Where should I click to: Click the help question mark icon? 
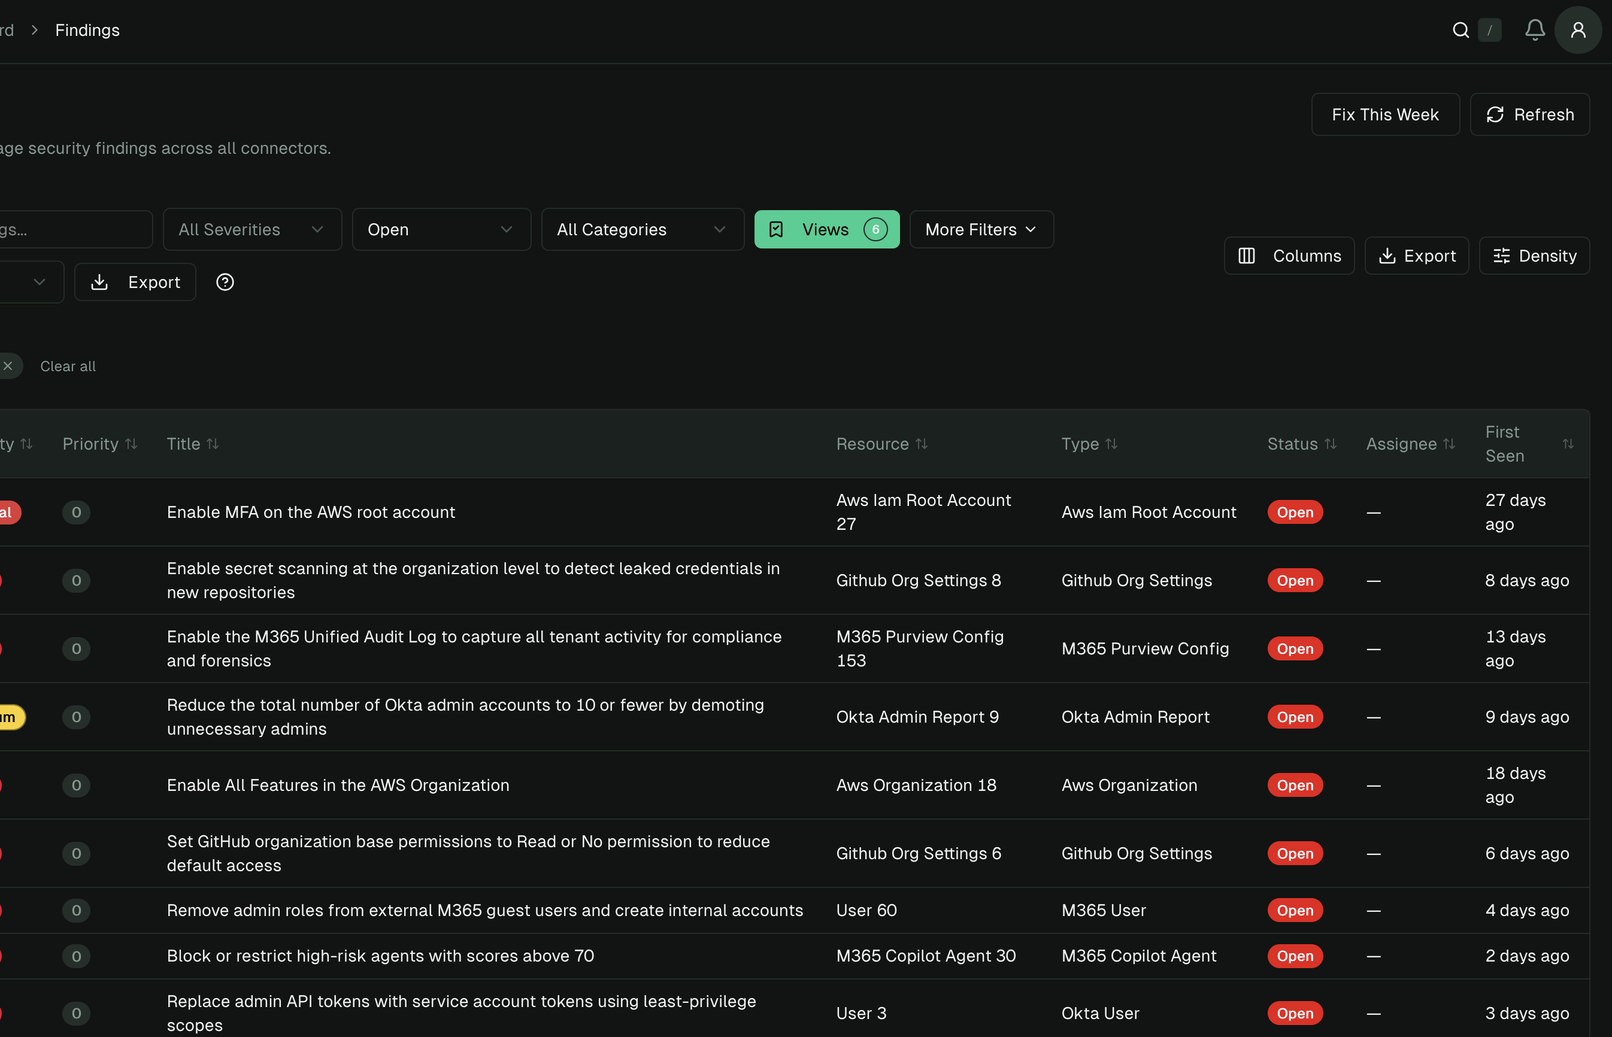(225, 282)
